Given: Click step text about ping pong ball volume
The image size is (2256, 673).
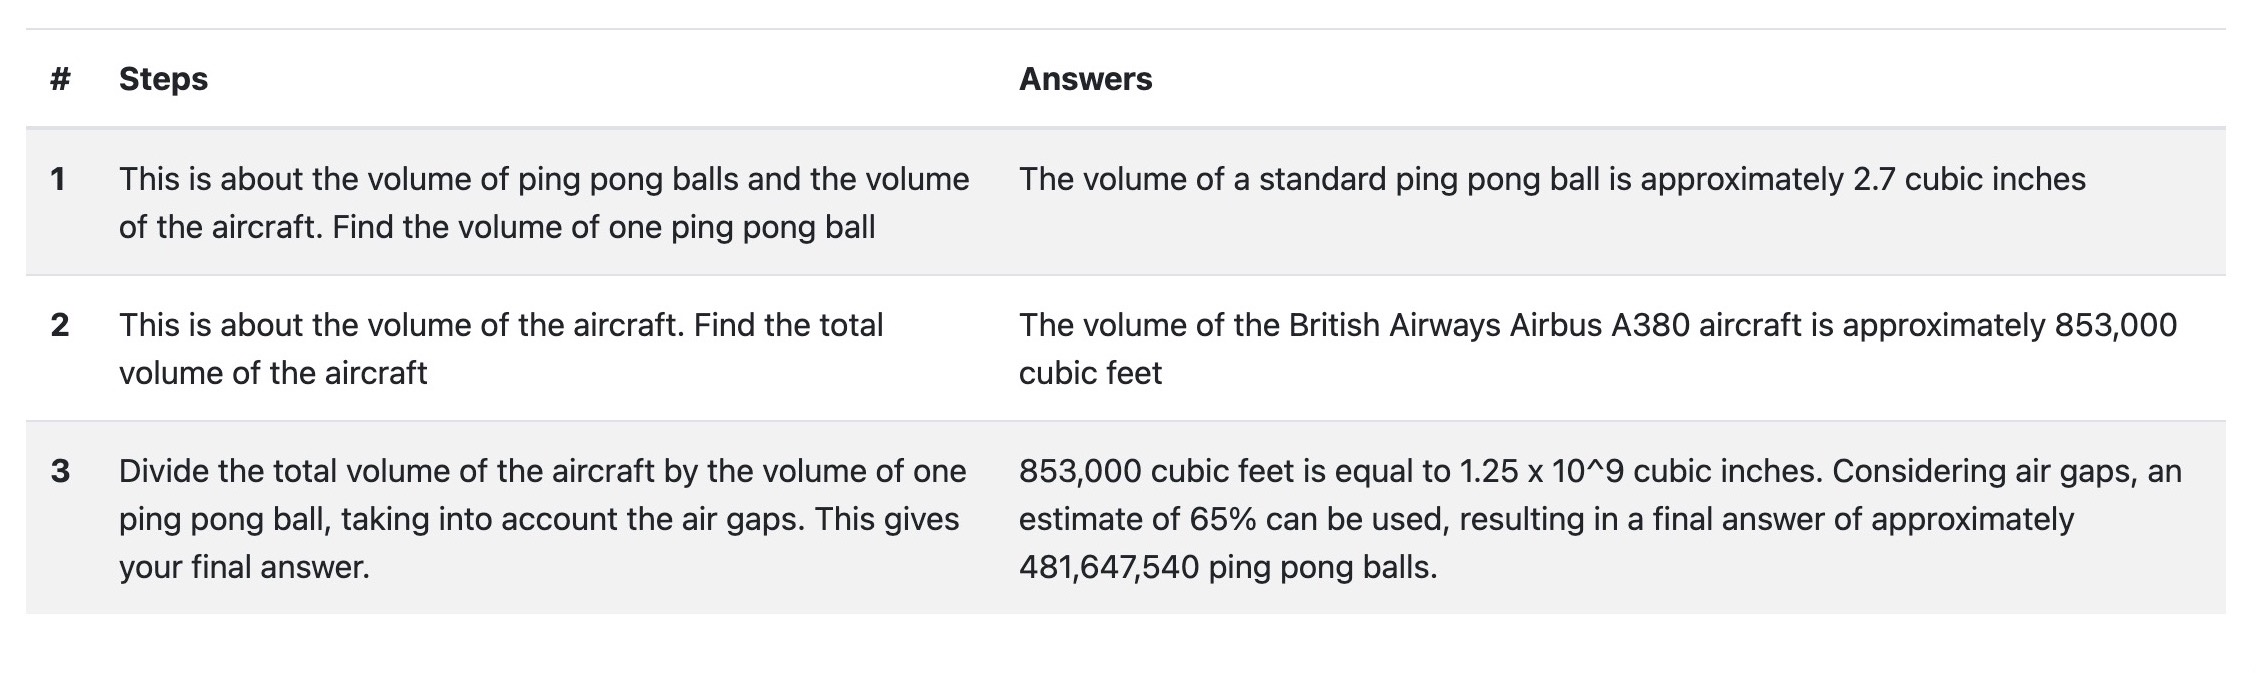Looking at the screenshot, I should tap(544, 203).
